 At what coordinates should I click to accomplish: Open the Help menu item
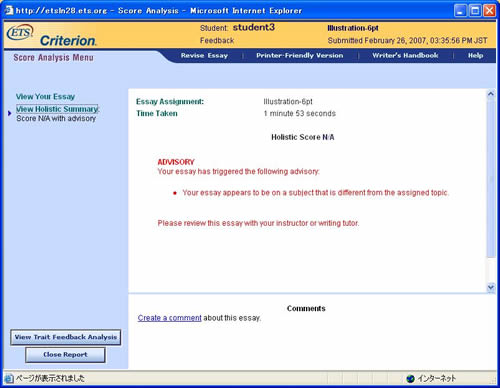pos(475,56)
